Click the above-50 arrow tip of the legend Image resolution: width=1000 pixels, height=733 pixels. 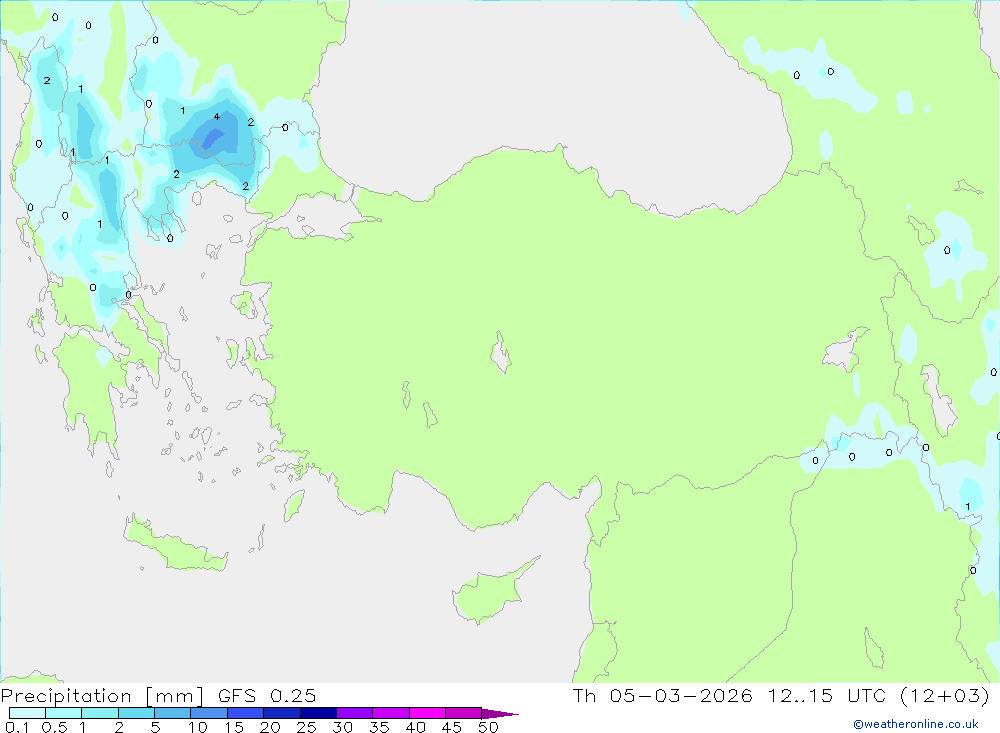click(x=499, y=714)
